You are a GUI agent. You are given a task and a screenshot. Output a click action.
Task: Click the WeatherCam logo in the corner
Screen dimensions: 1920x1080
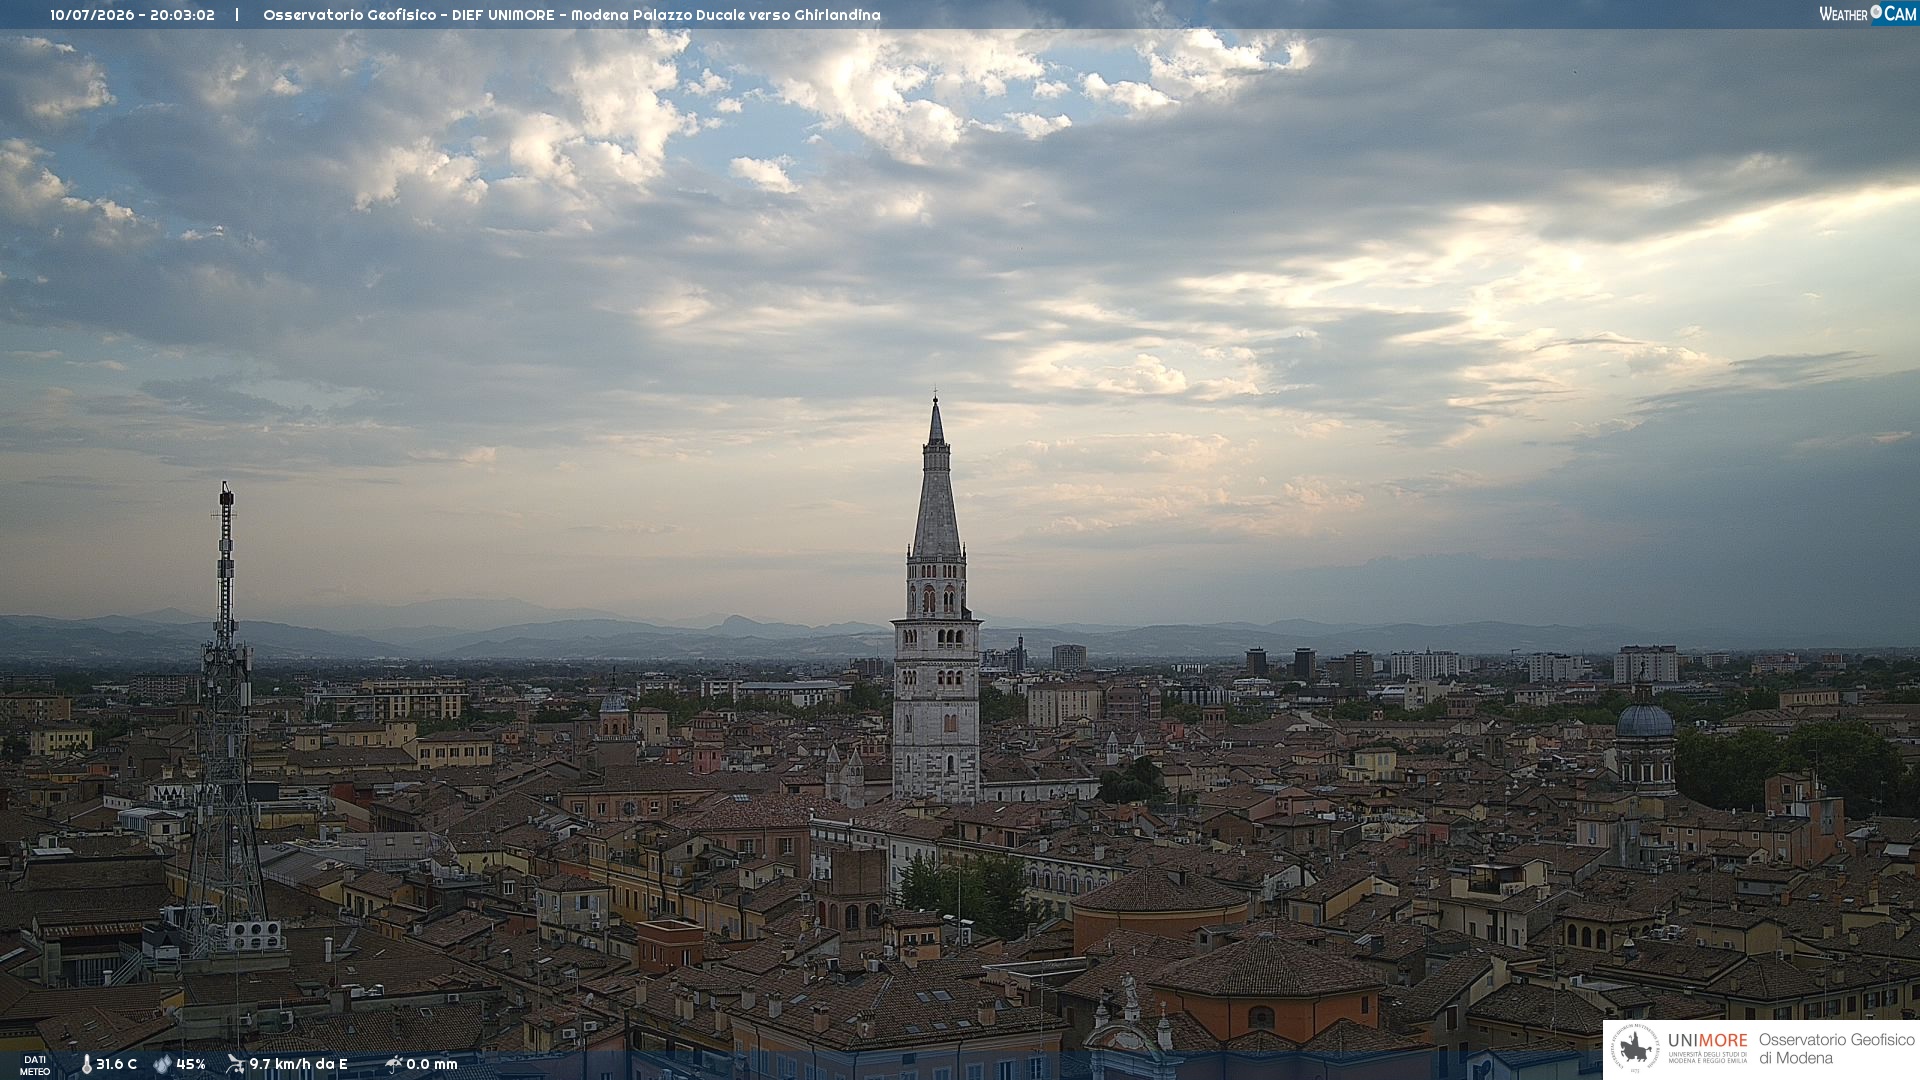pyautogui.click(x=1867, y=14)
